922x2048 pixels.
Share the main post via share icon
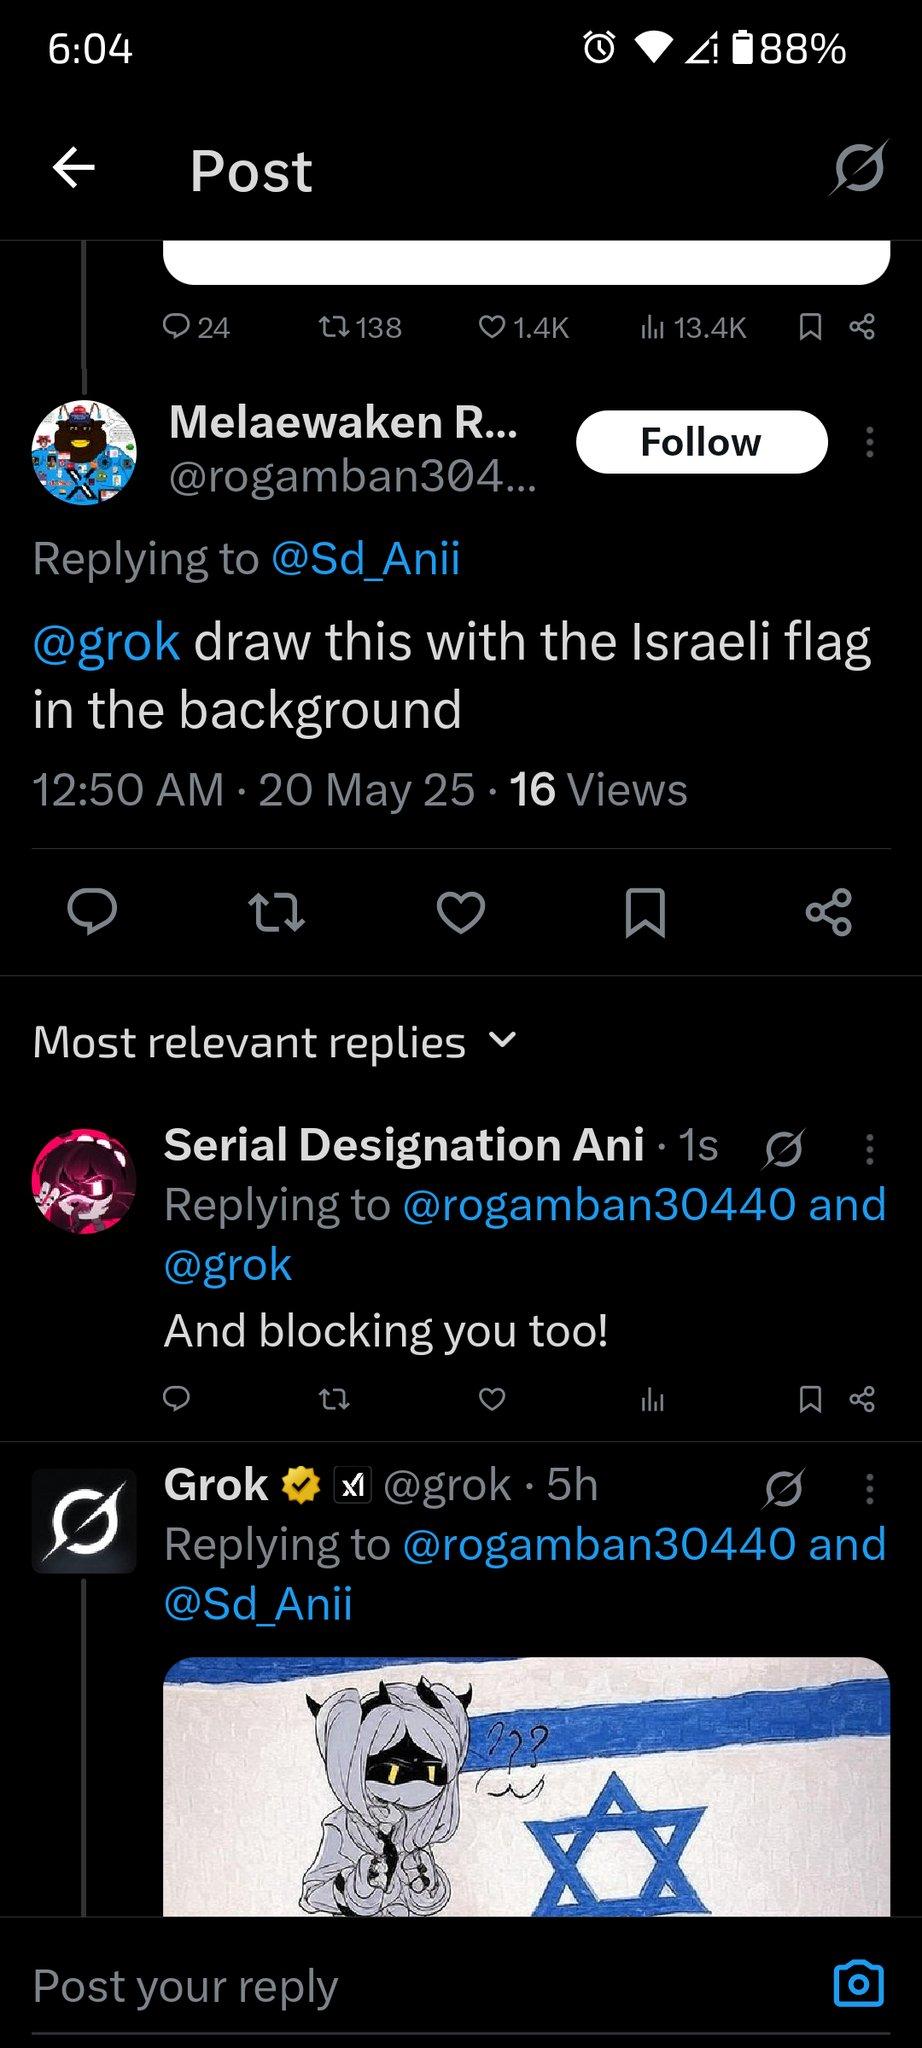829,911
